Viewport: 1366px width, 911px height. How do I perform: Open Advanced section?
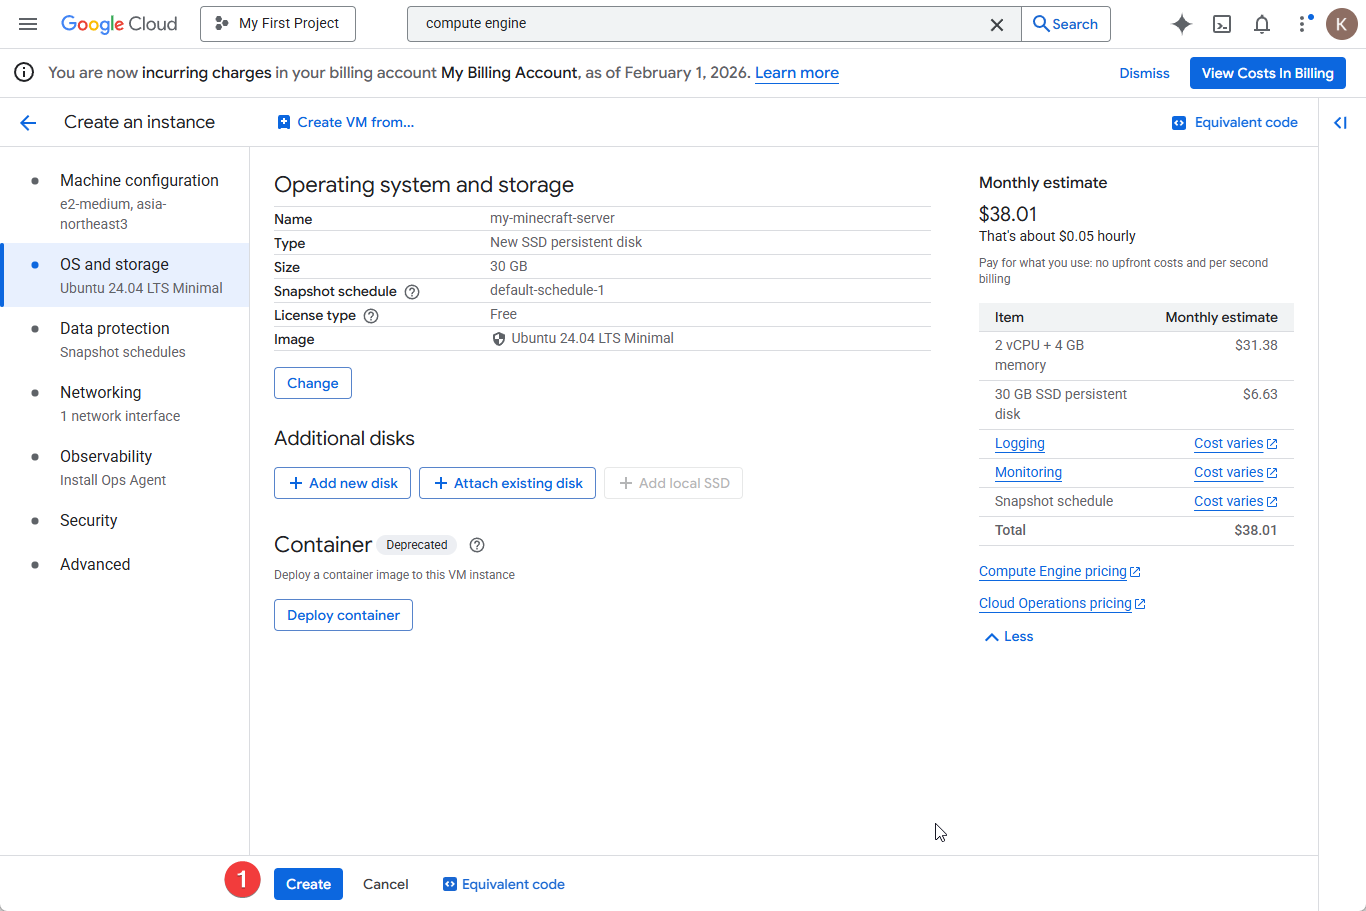125,564
